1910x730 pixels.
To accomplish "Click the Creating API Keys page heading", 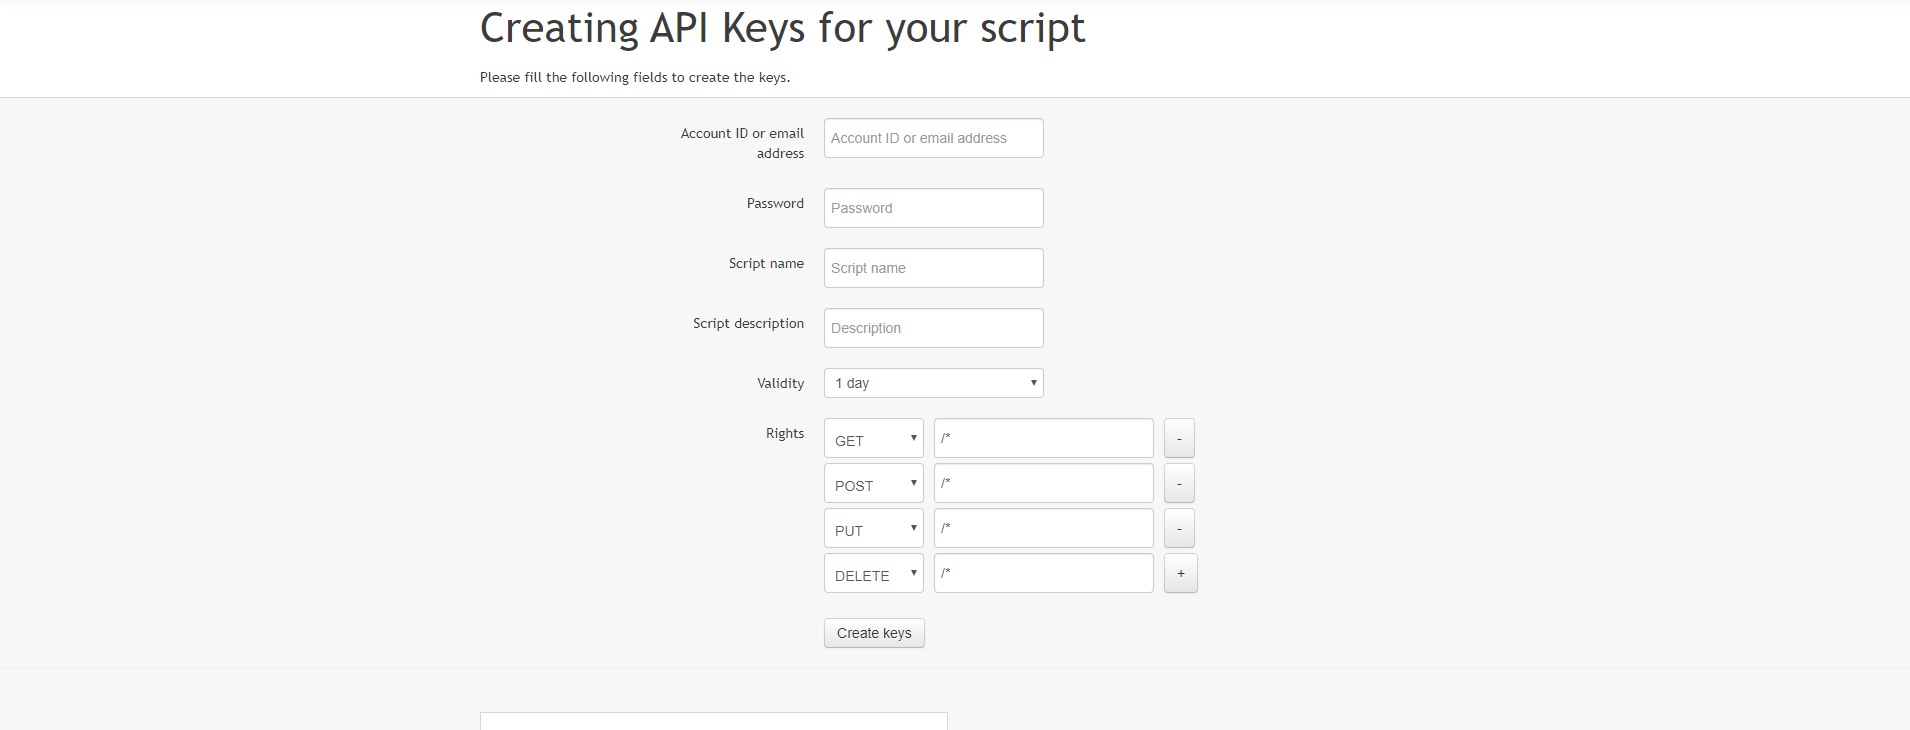I will coord(782,28).
